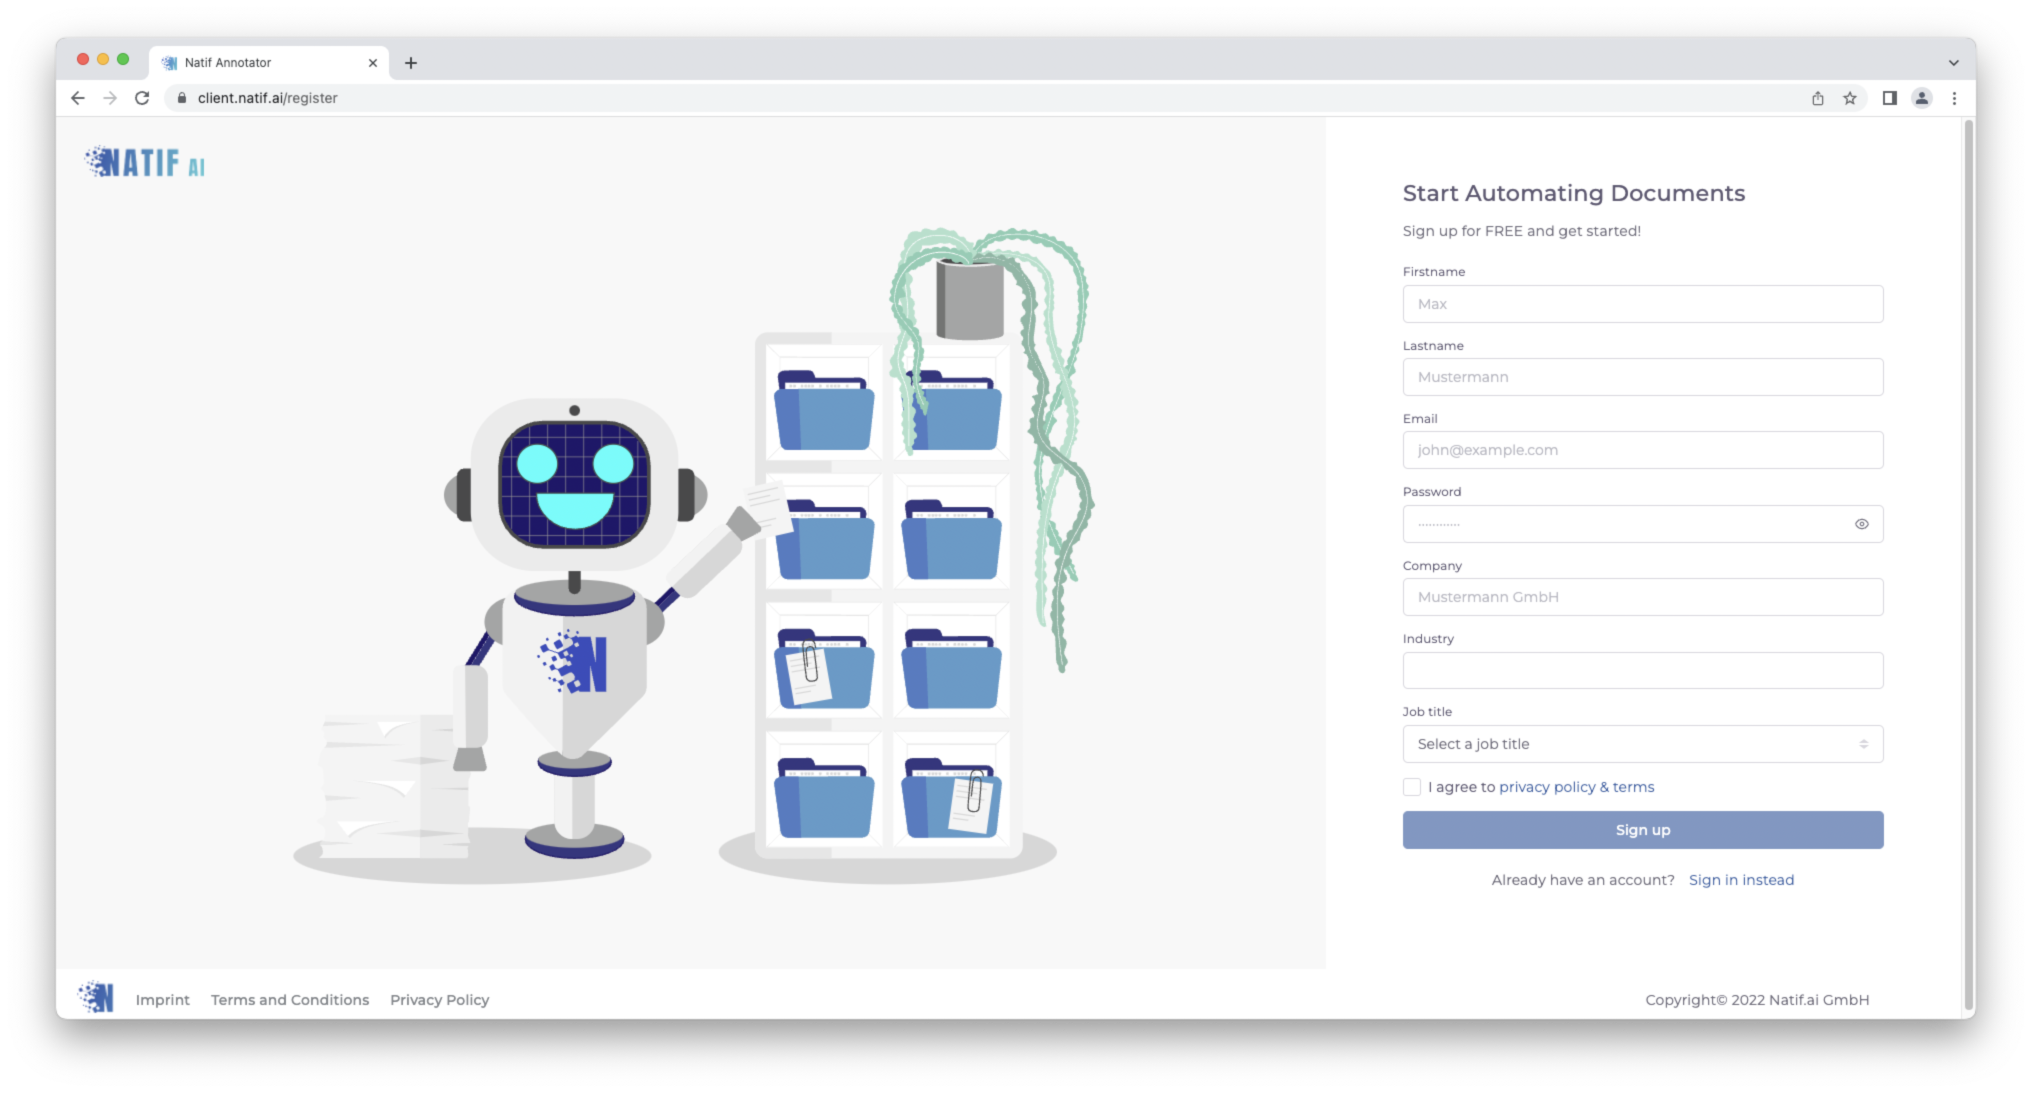This screenshot has height=1093, width=2032.
Task: Click the Firstname input field
Action: (1642, 303)
